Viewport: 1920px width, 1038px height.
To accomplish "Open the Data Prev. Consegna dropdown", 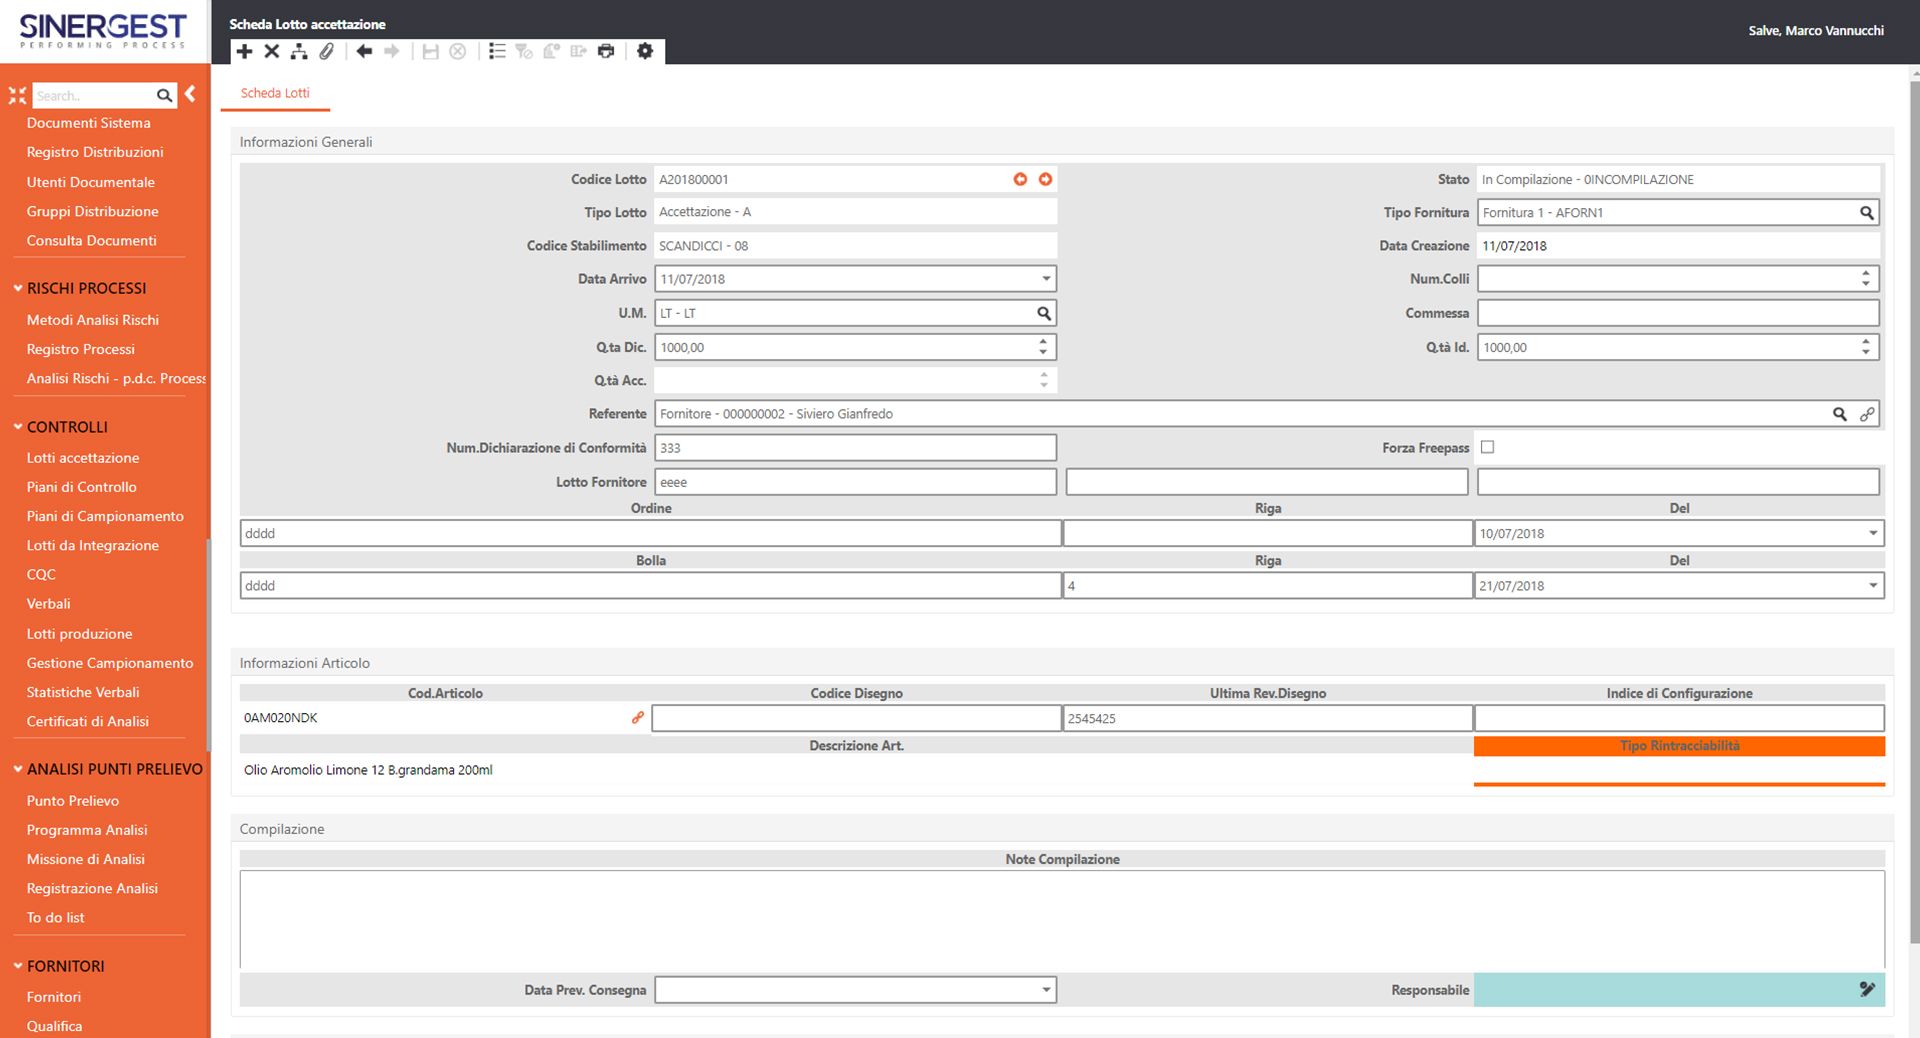I will click(x=1046, y=990).
